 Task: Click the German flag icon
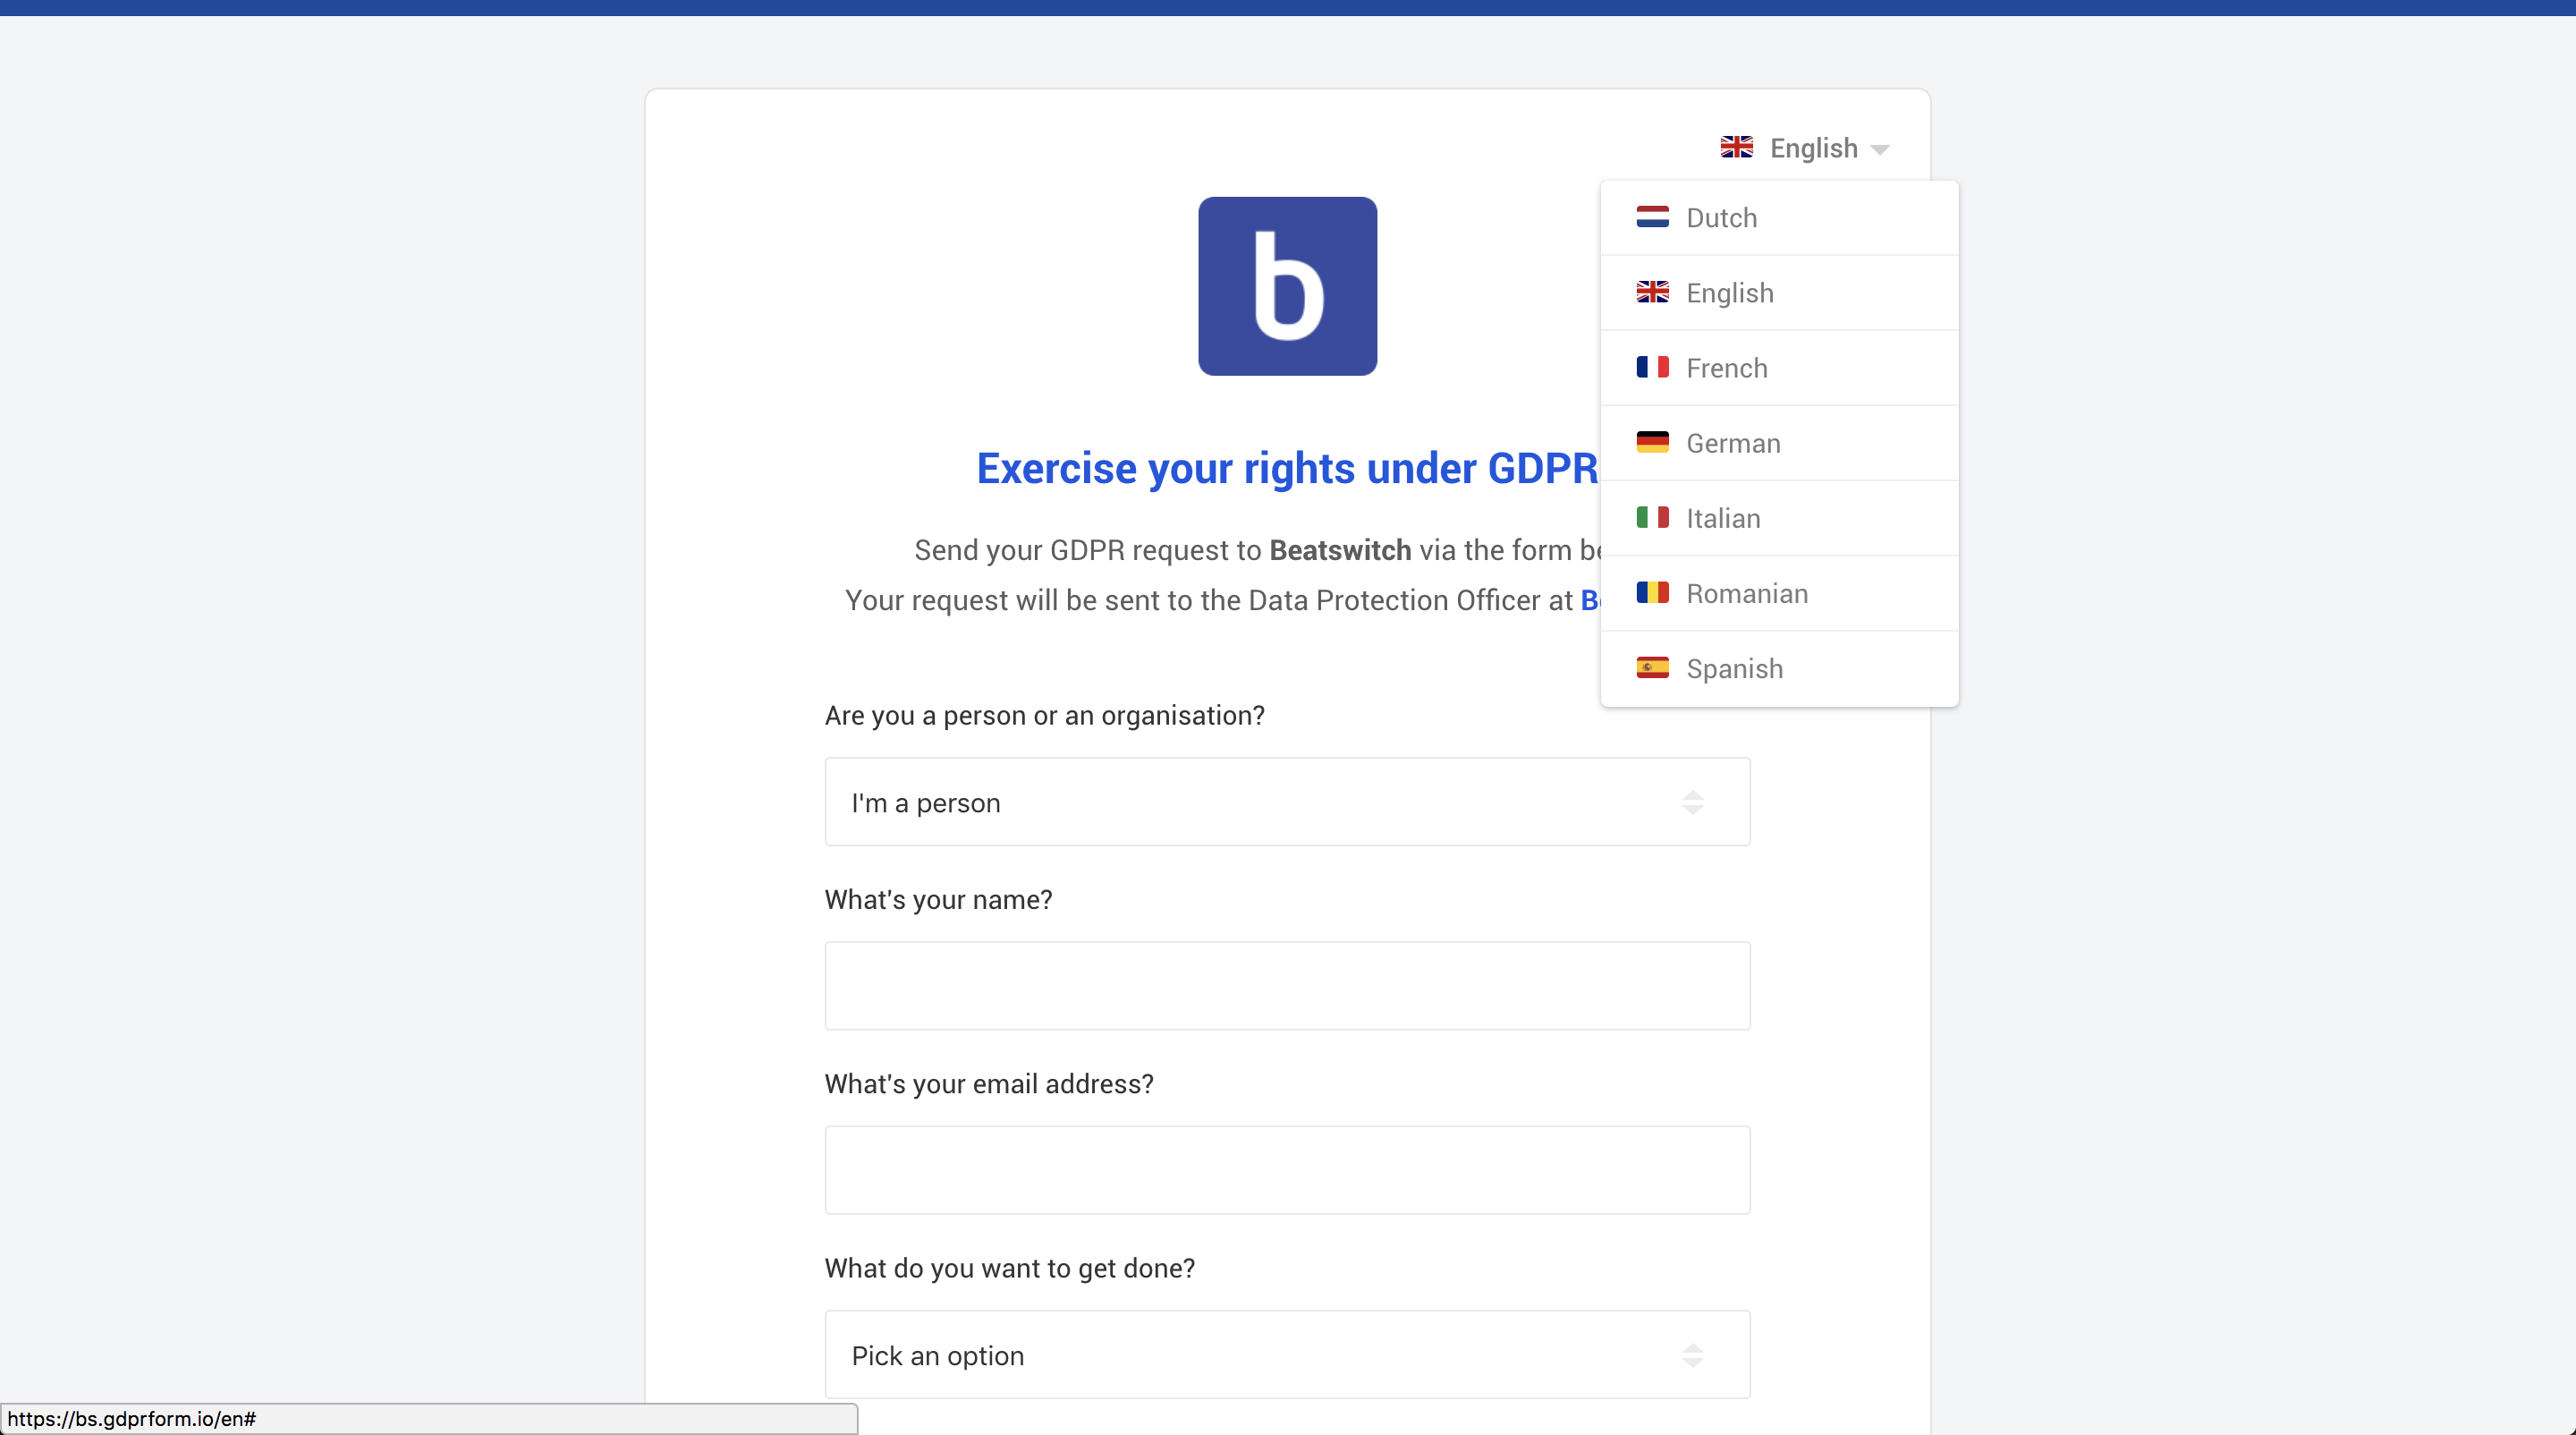pos(1653,442)
